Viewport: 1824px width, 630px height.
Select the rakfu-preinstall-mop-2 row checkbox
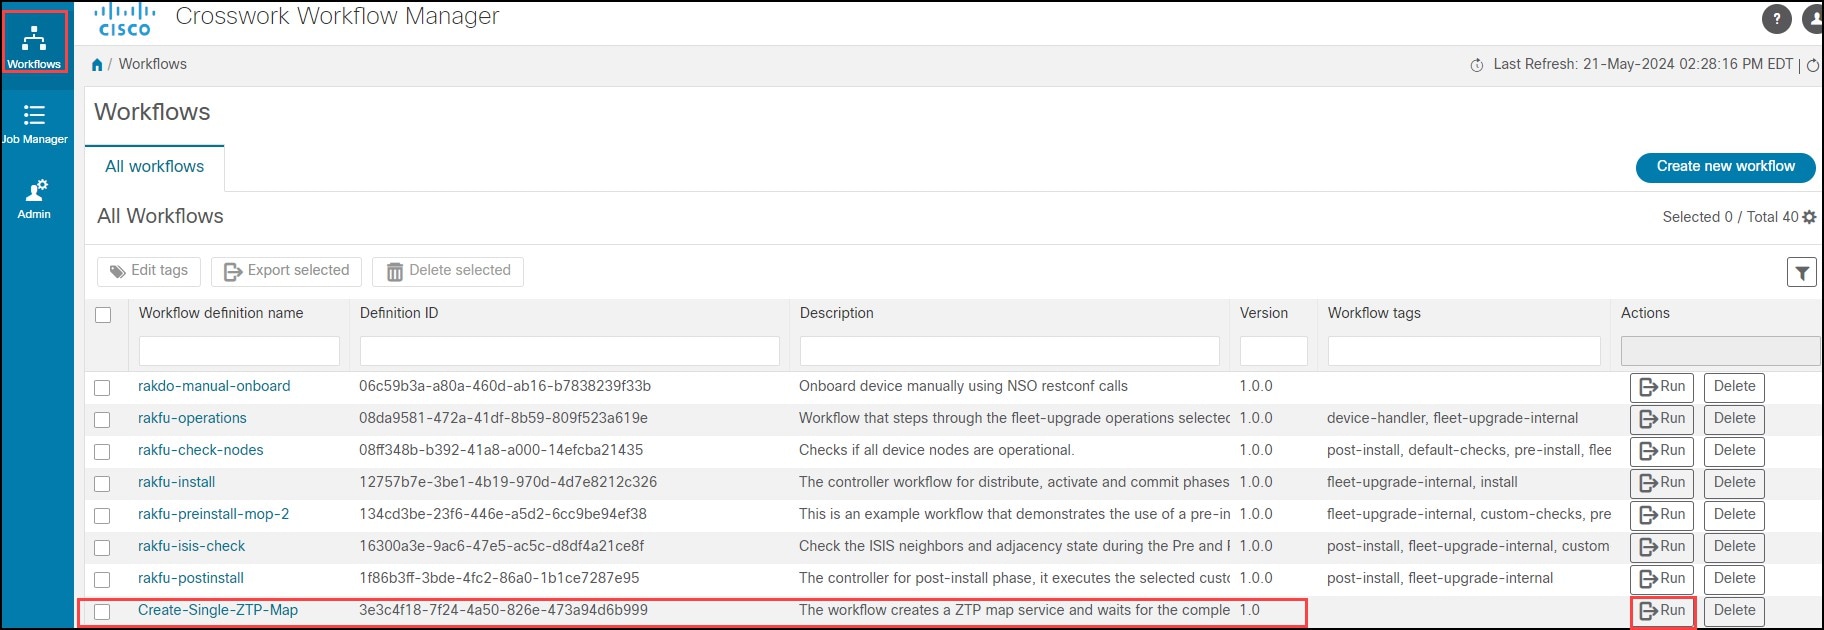coord(102,516)
